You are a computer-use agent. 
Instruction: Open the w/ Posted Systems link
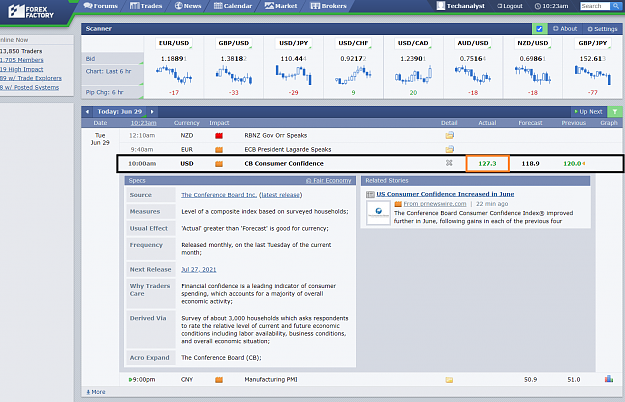pos(29,87)
